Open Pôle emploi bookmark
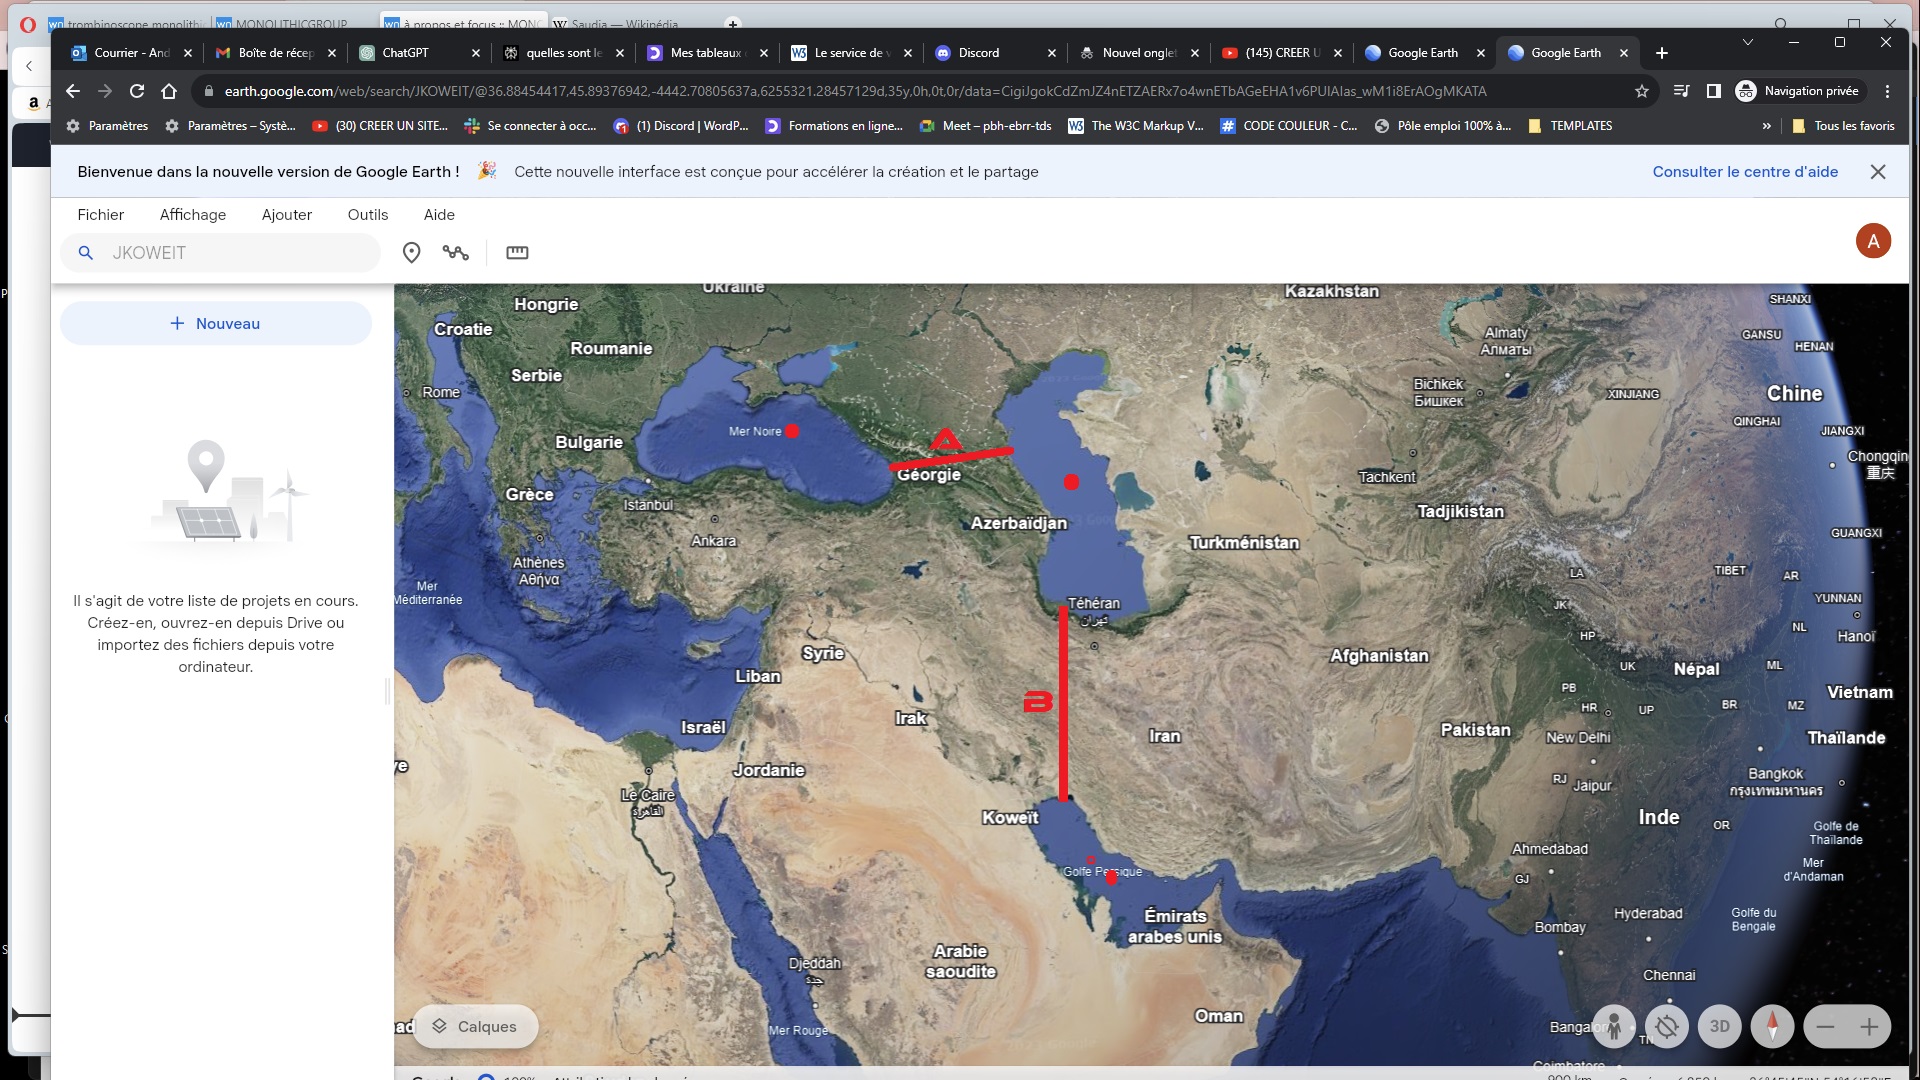This screenshot has height=1080, width=1920. pyautogui.click(x=1443, y=126)
